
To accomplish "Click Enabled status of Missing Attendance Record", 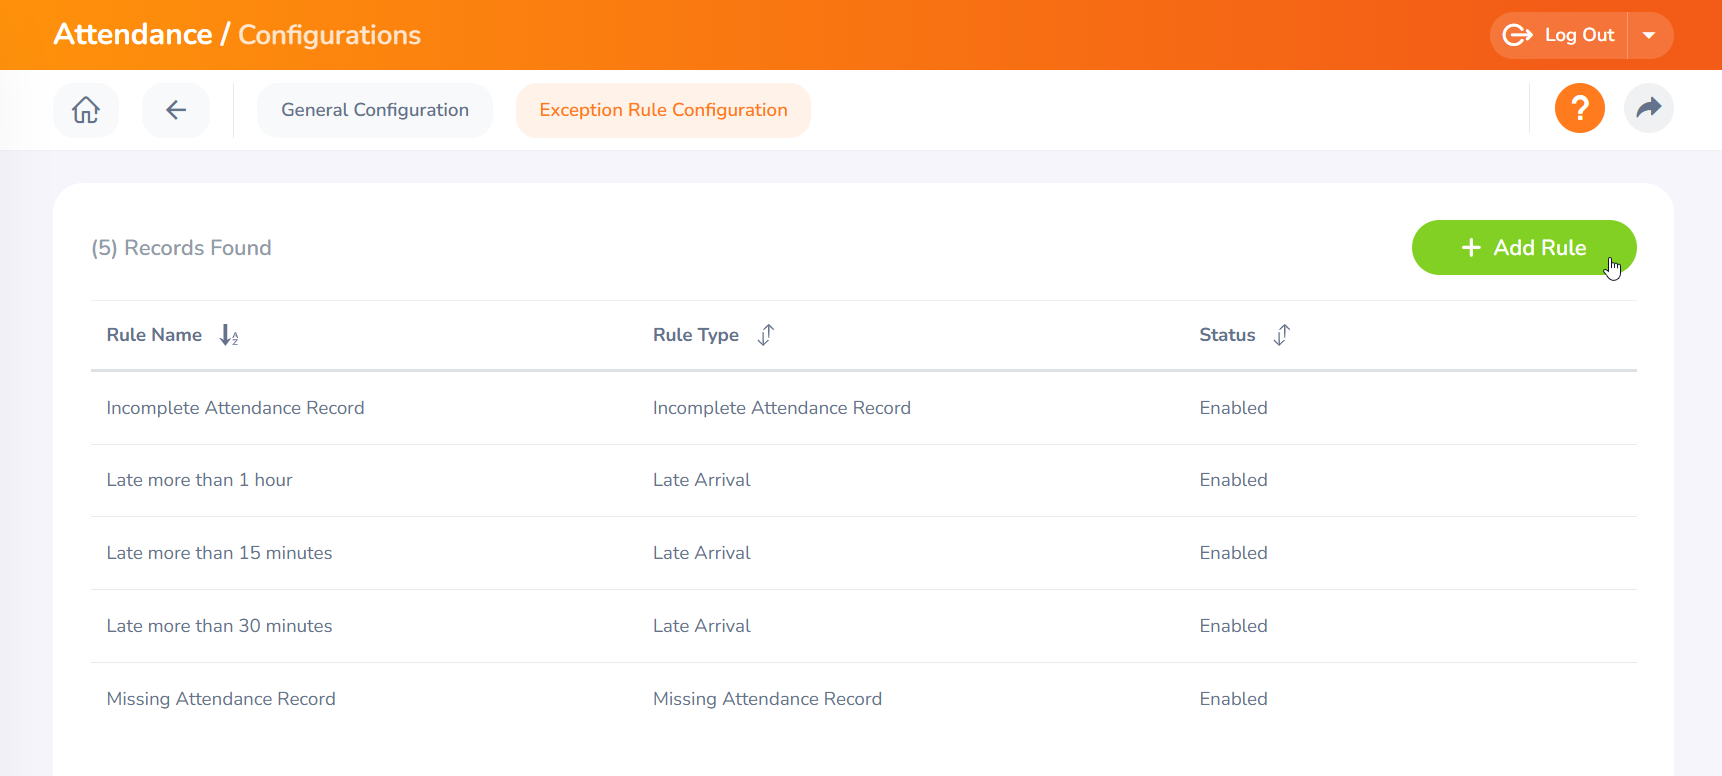I will coord(1233,699).
